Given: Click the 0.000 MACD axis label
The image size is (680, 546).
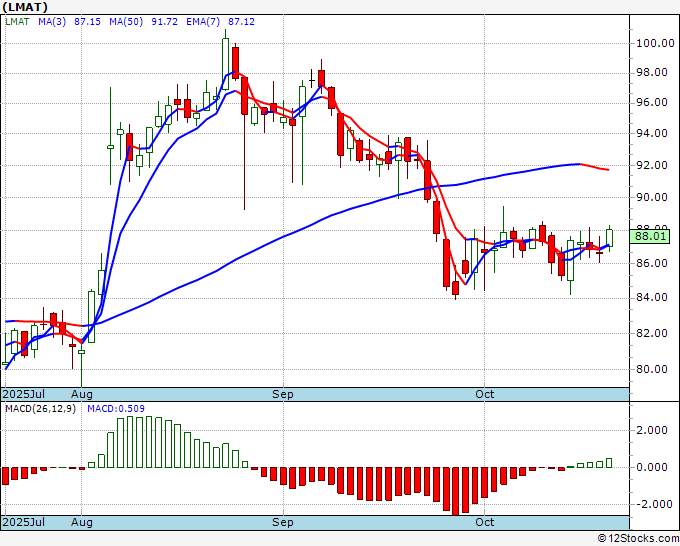Looking at the screenshot, I should [x=652, y=468].
